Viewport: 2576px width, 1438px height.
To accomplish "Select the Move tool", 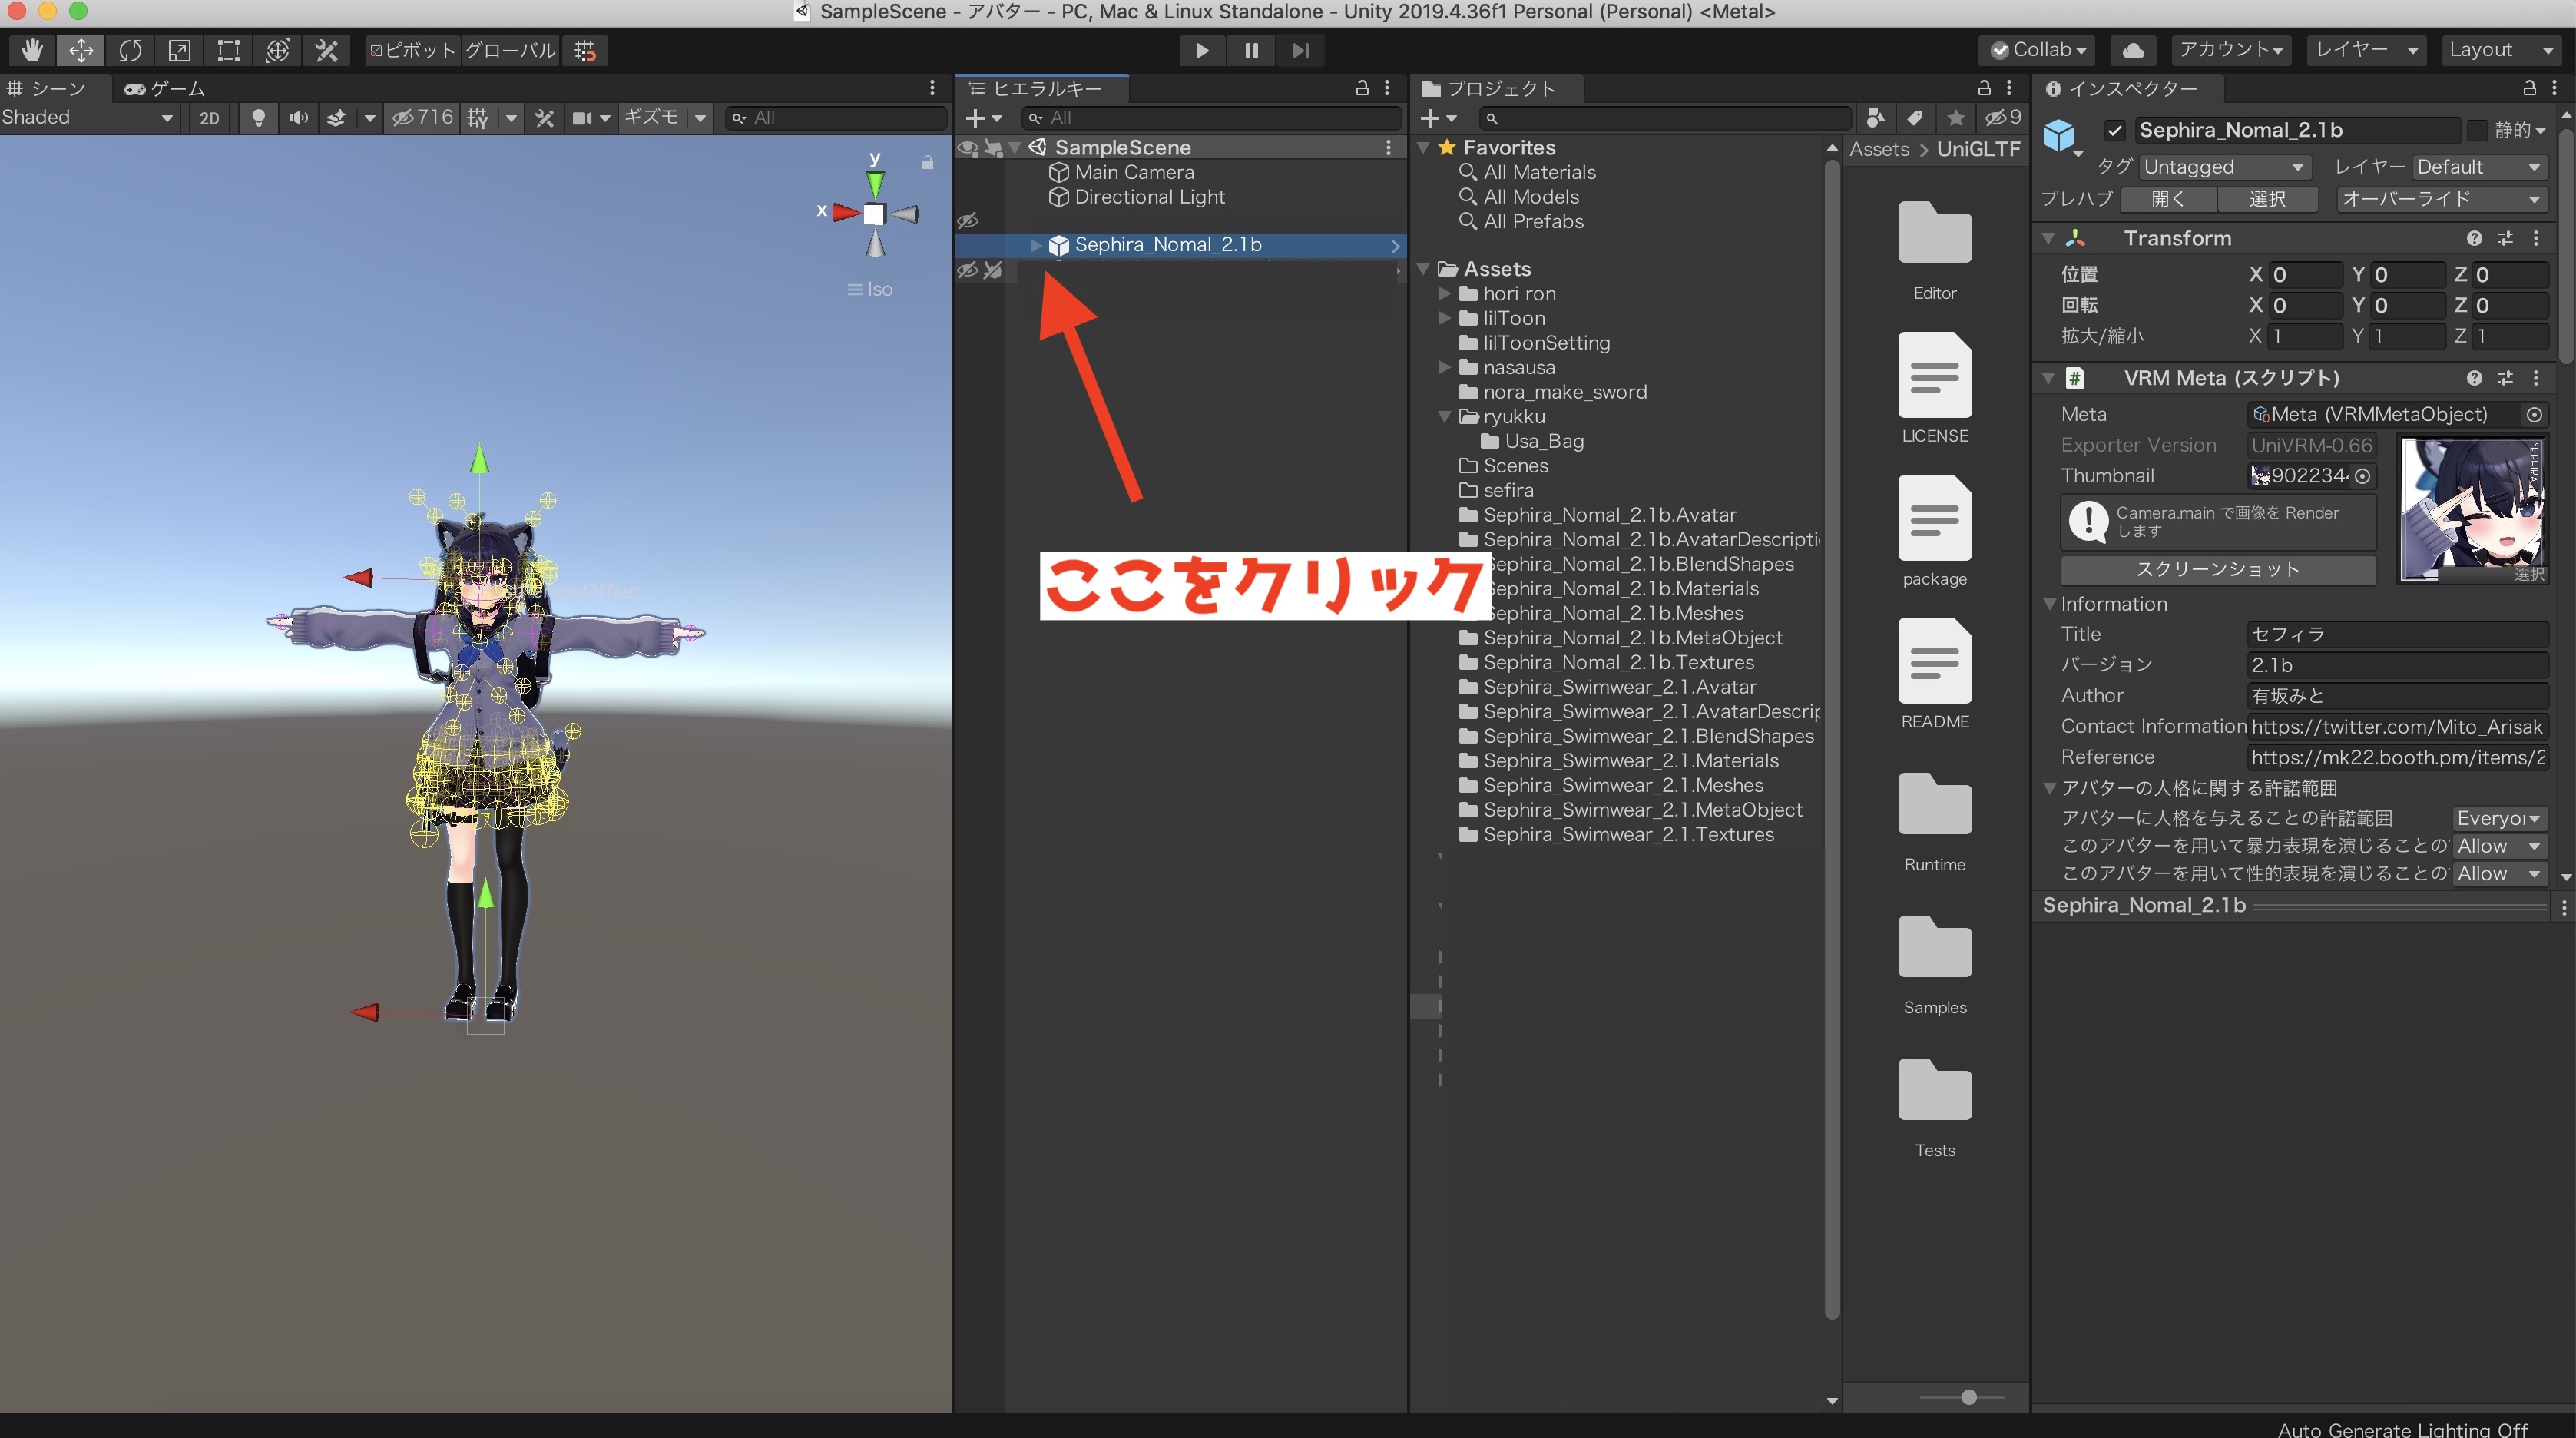I will coord(80,50).
